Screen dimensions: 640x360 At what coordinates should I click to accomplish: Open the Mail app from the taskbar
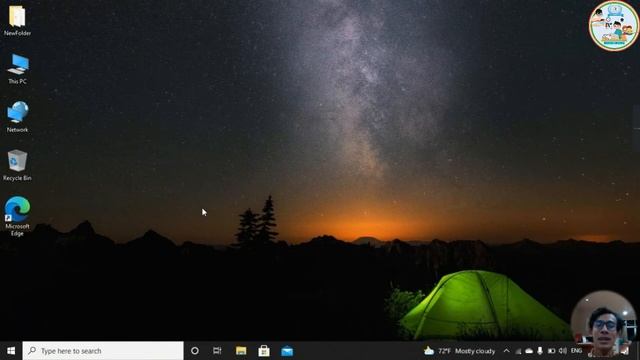(x=287, y=351)
